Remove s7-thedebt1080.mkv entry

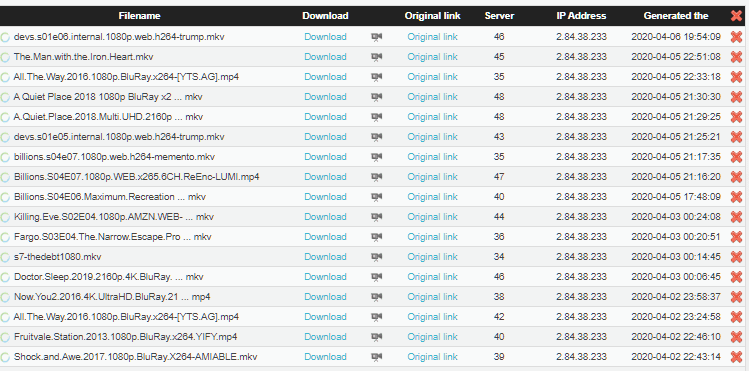pos(736,257)
